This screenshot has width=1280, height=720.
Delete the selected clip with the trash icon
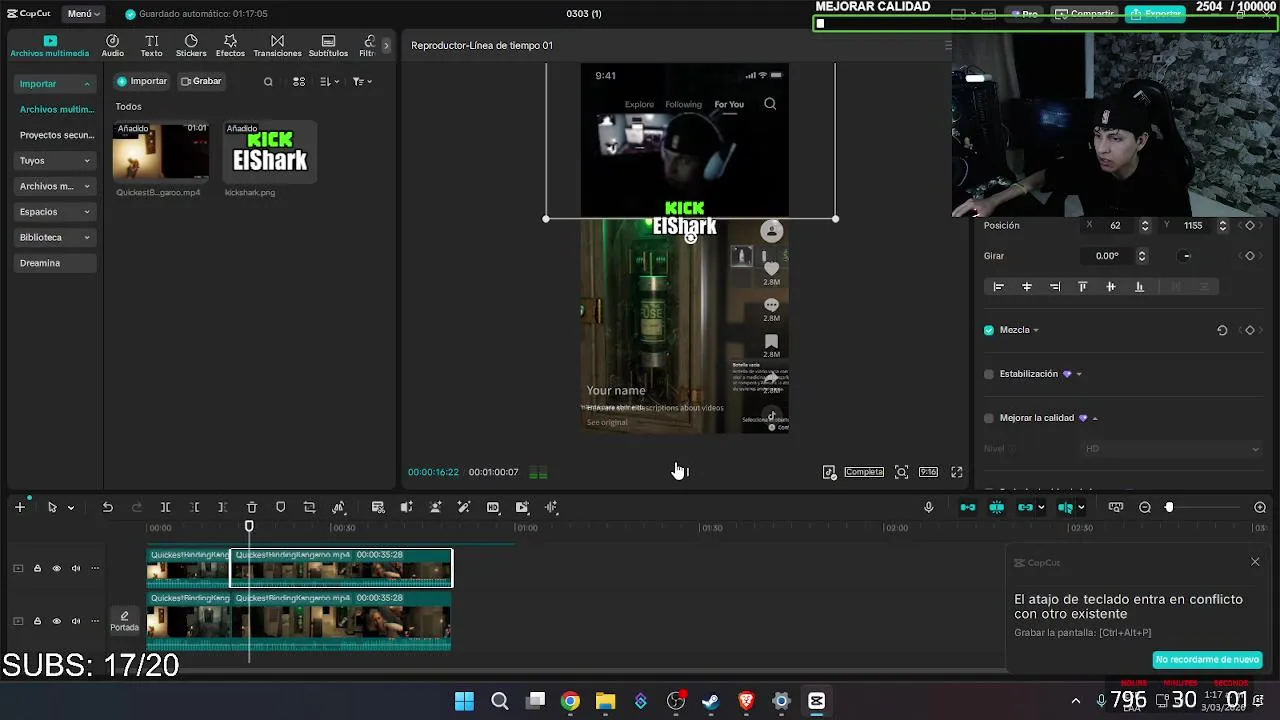click(252, 508)
